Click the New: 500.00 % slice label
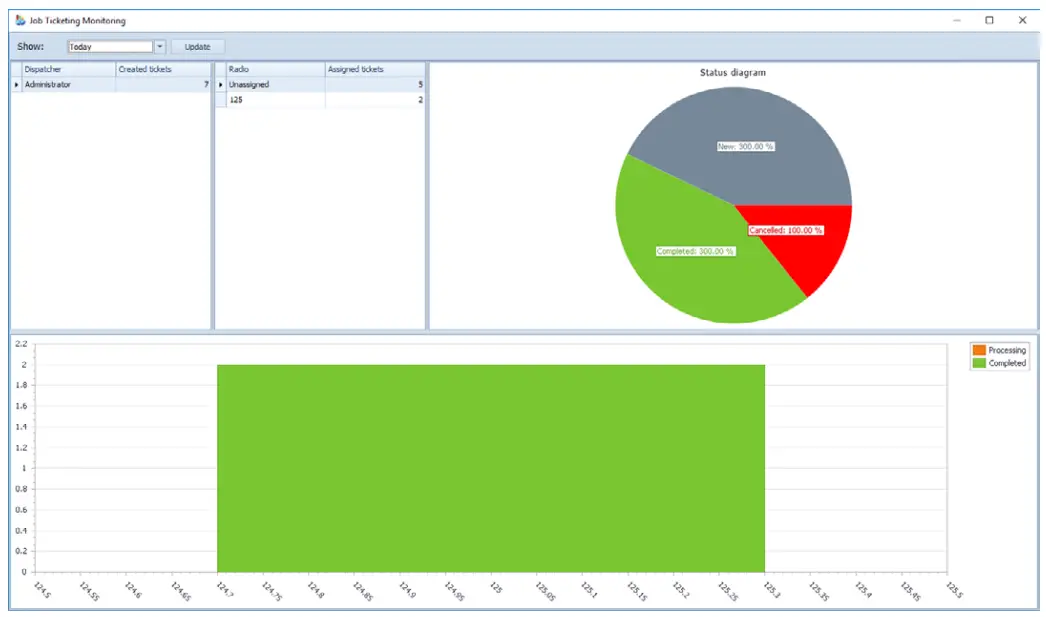 tap(747, 146)
